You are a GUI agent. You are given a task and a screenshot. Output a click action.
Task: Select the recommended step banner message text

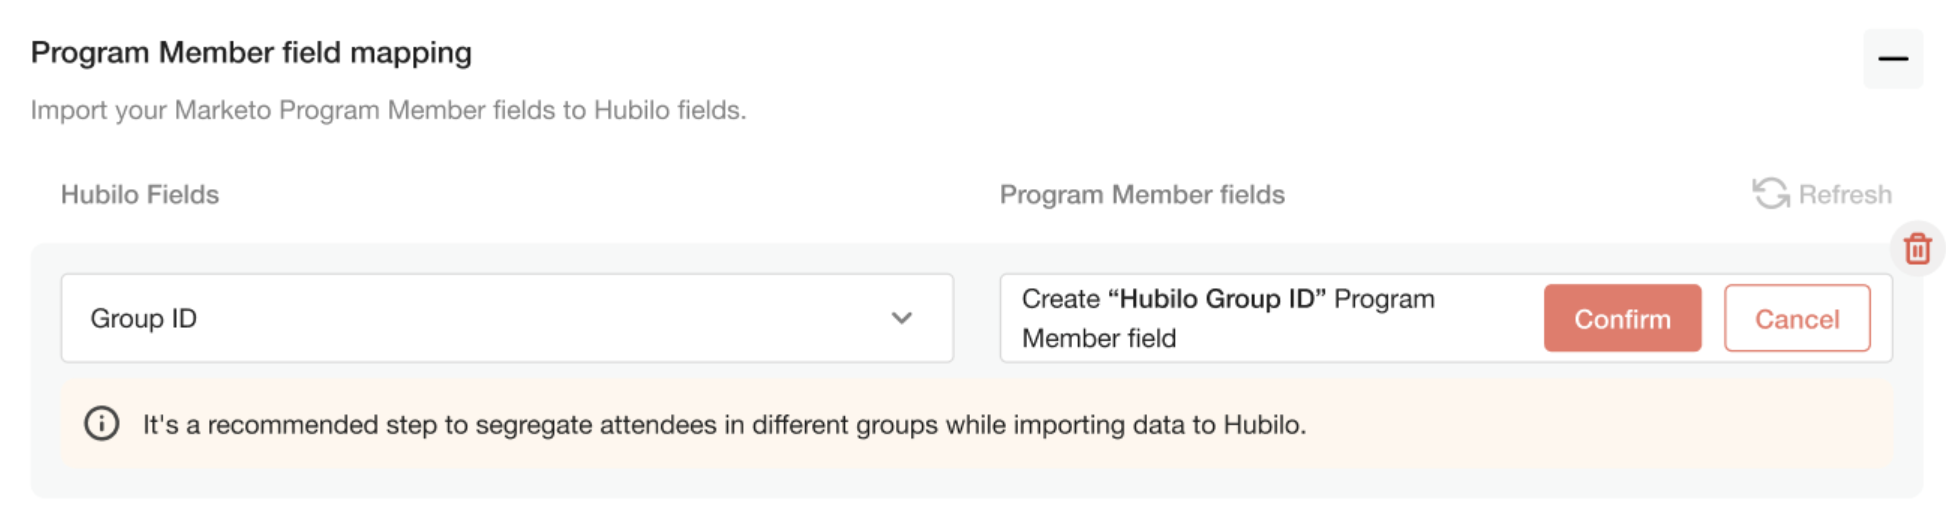click(724, 424)
